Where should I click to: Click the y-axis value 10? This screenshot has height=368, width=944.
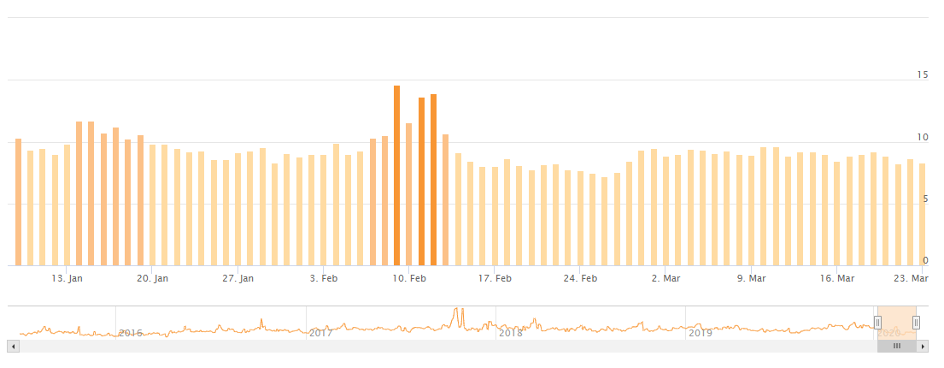922,137
